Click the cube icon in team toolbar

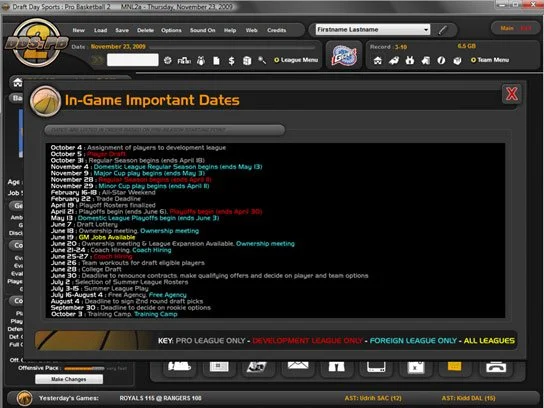457,60
